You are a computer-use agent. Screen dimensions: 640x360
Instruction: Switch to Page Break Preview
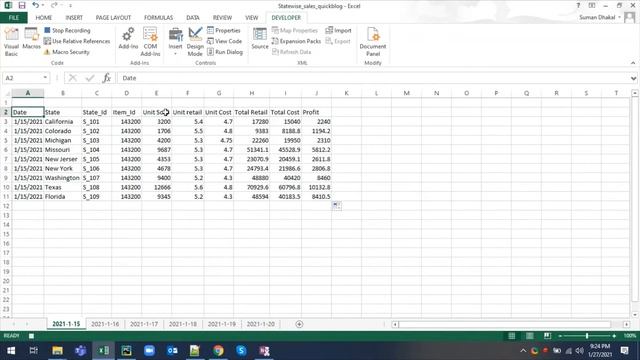coord(547,336)
